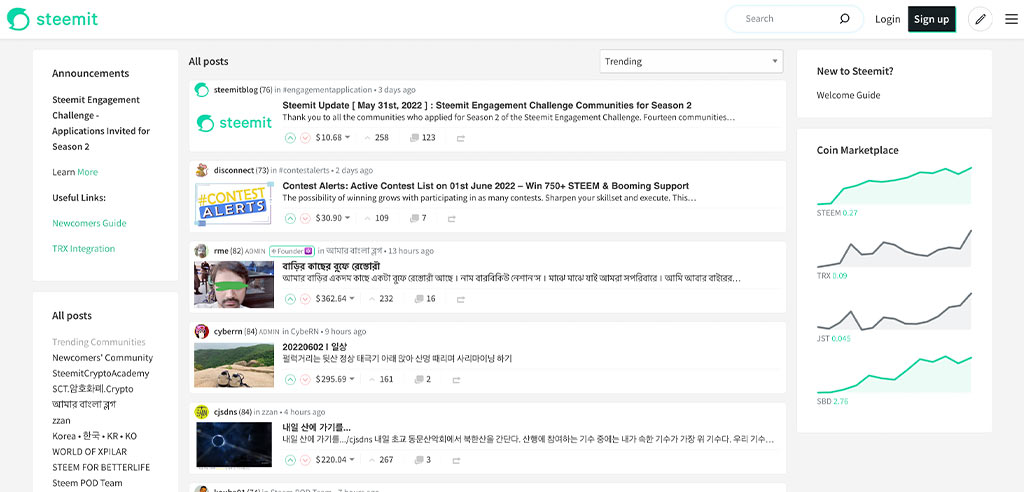This screenshot has width=1024, height=492.
Task: Open the Welcome Guide link
Action: (848, 95)
